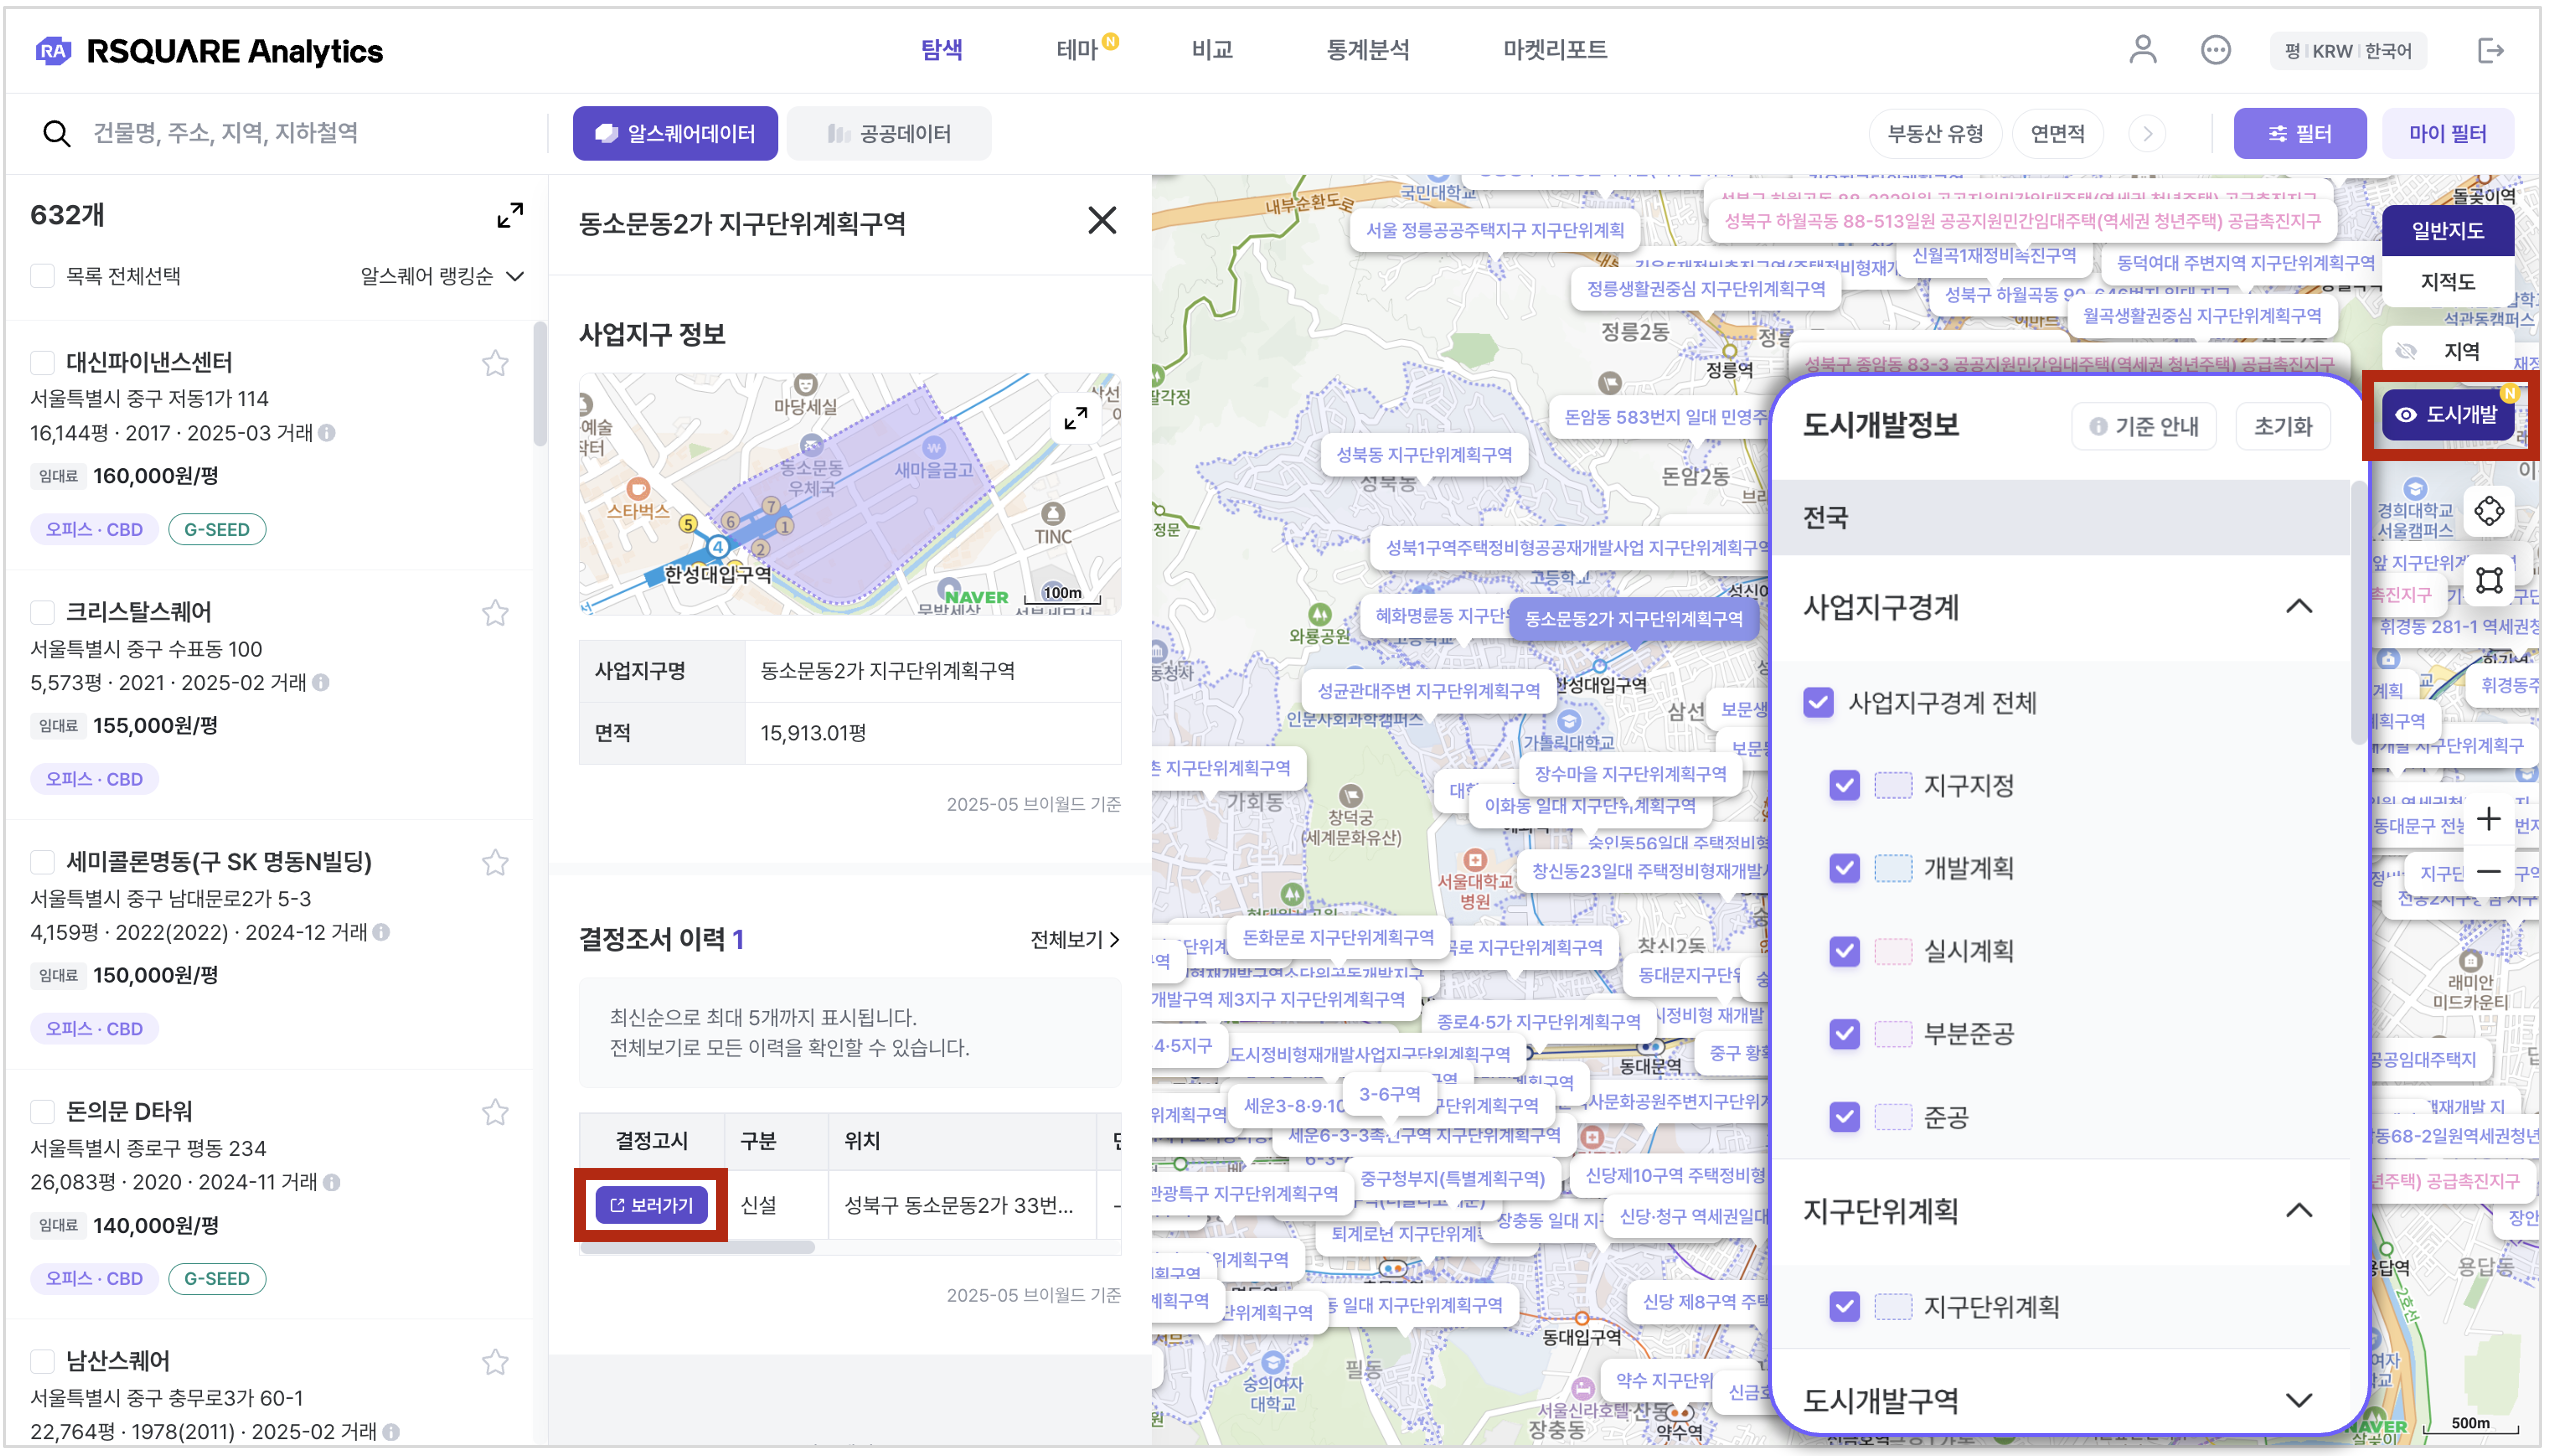This screenshot has height=1456, width=2550.
Task: Click the area measurement tool icon
Action: (x=2489, y=580)
